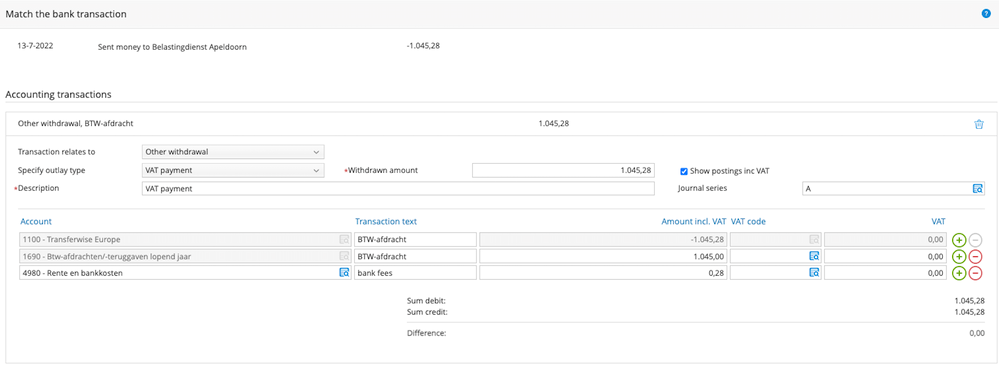Select the bank transaction date 13-7-2022
This screenshot has width=999, height=368.
click(x=36, y=46)
